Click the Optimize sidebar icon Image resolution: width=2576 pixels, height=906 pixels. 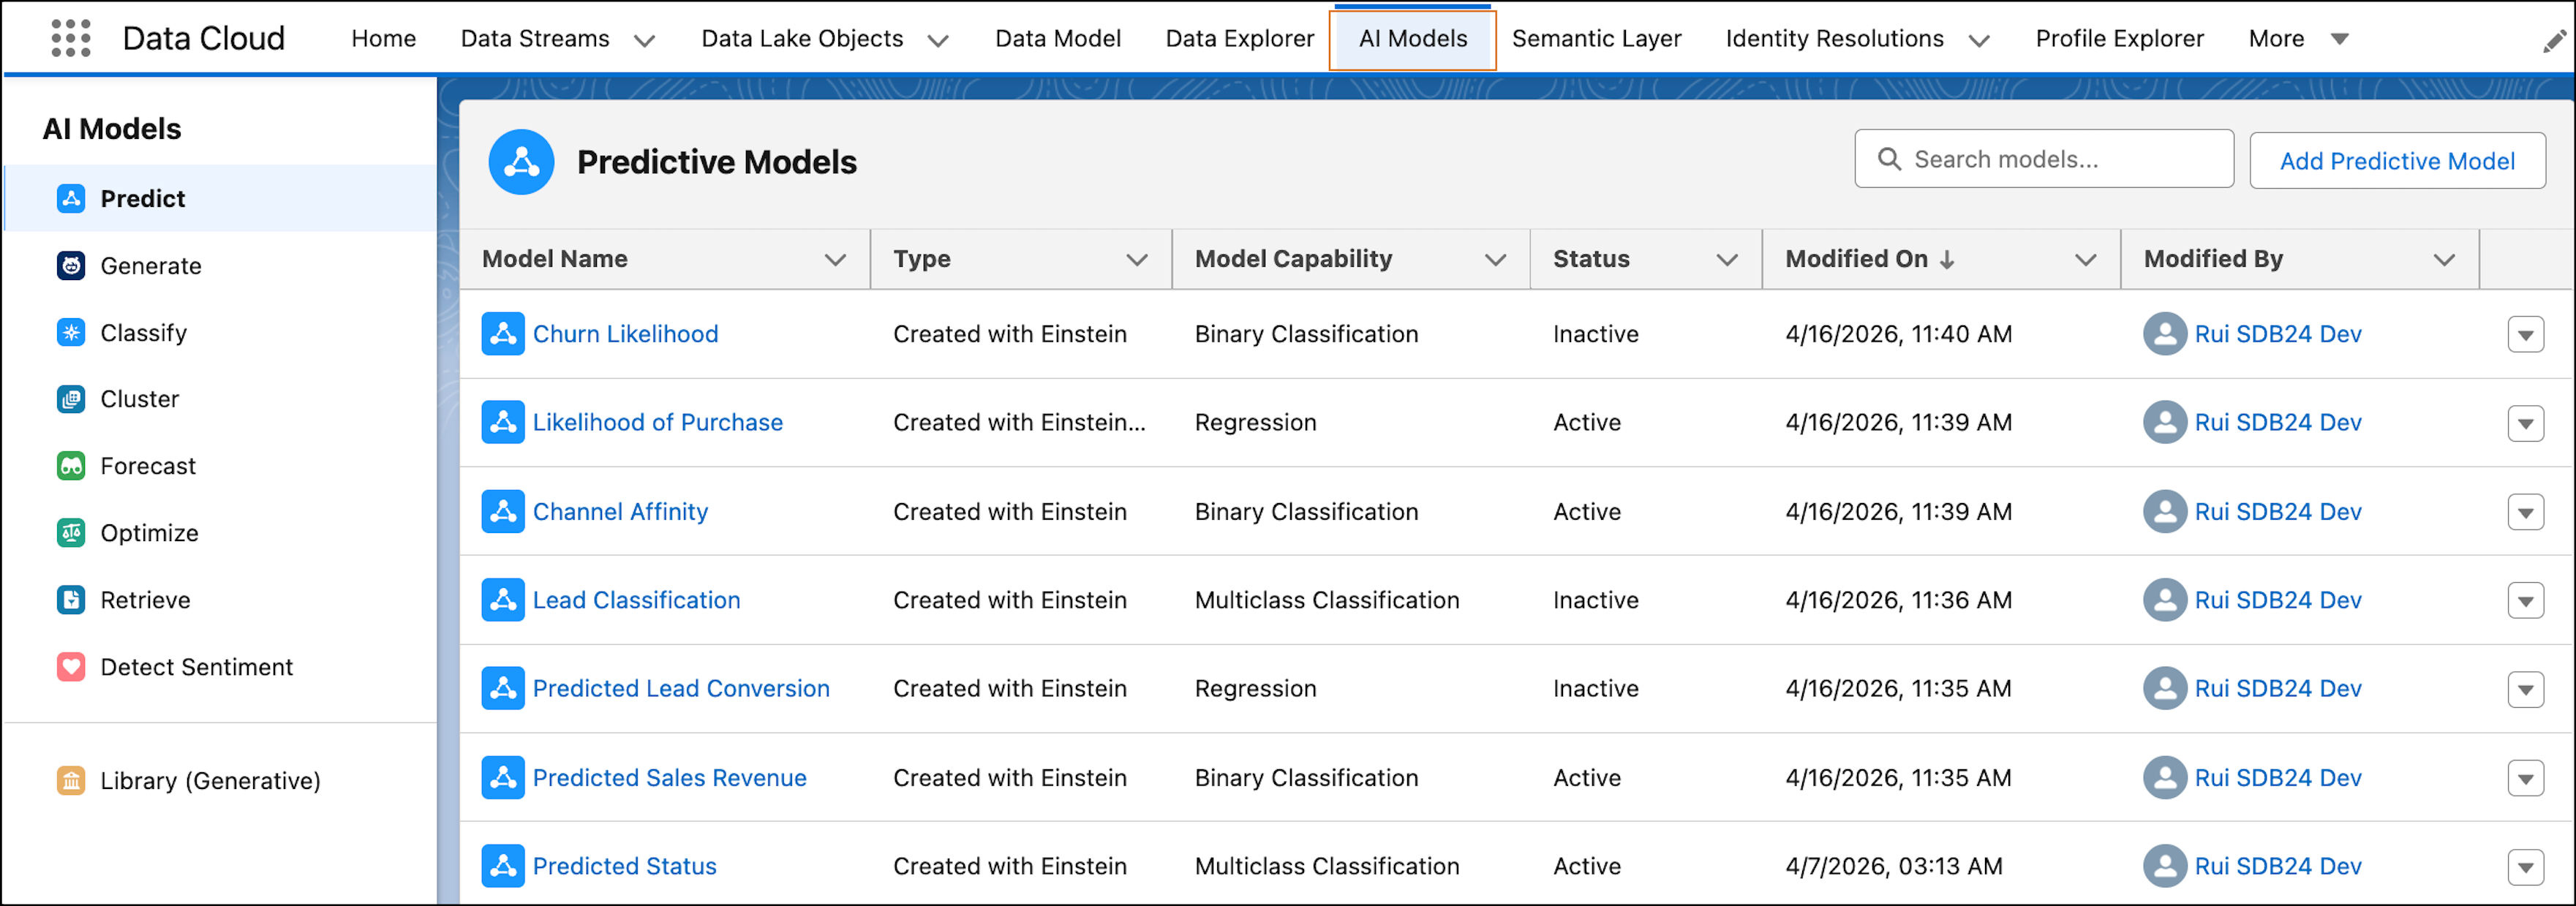click(71, 533)
